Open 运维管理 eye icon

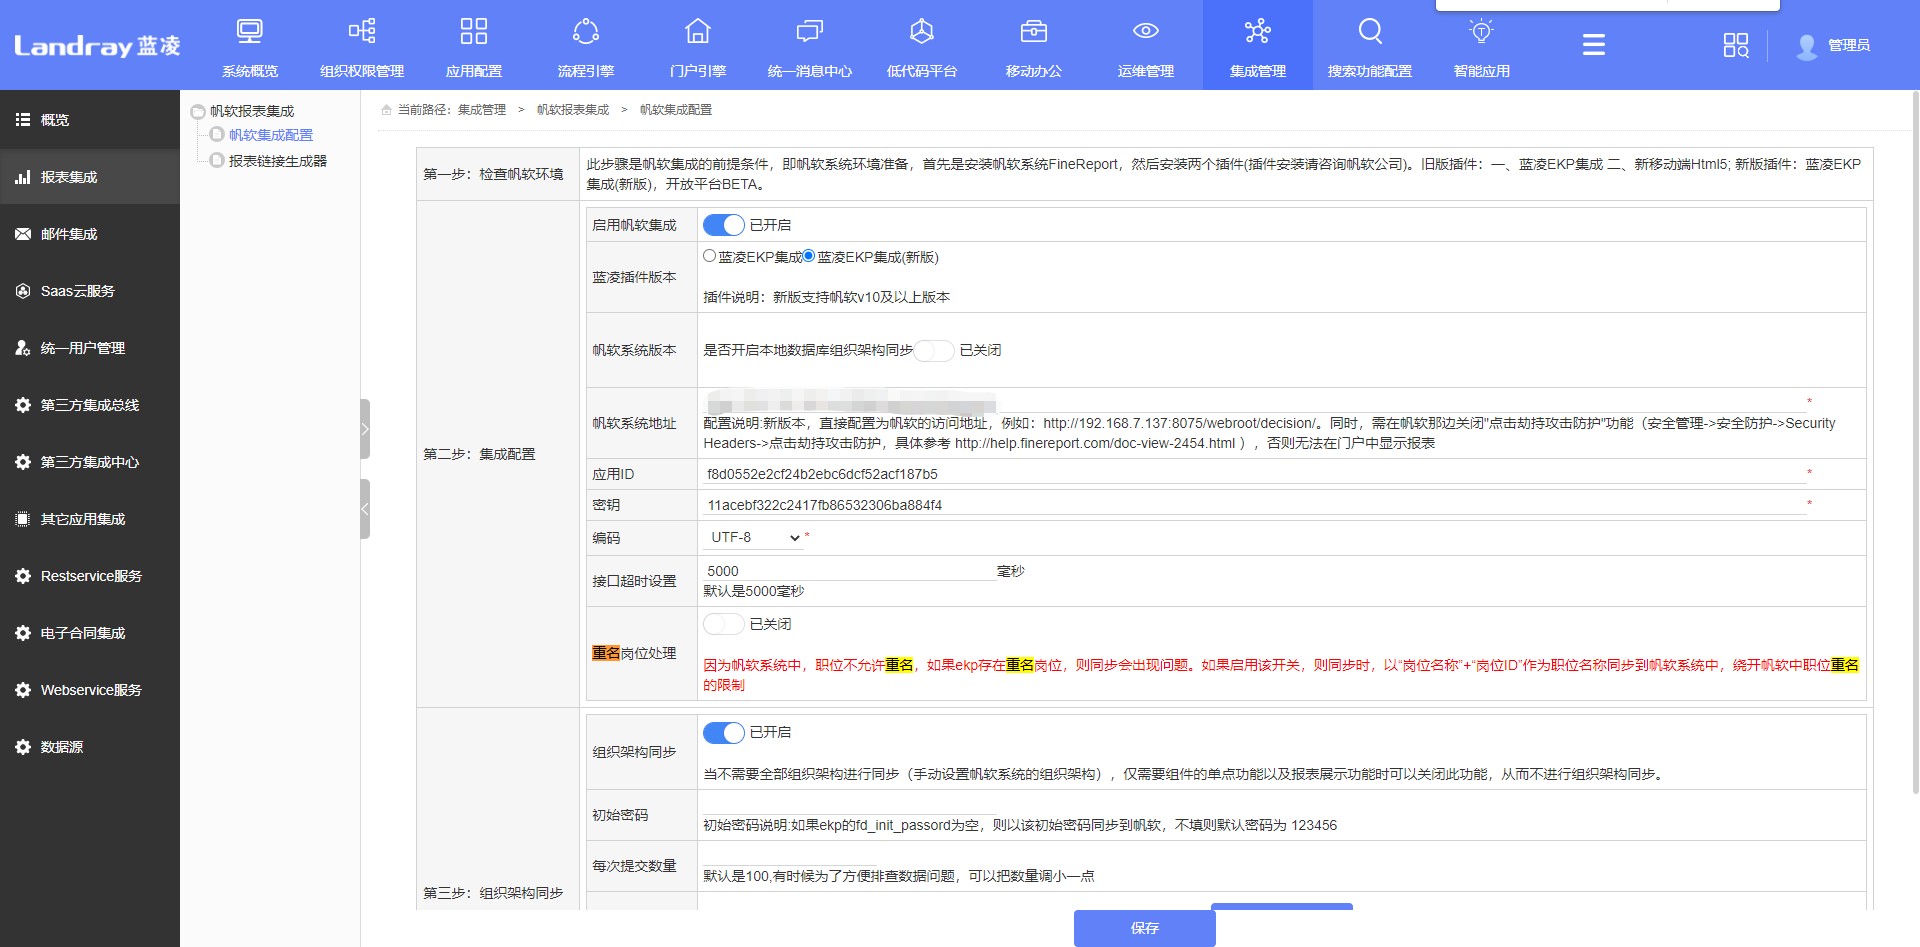point(1146,31)
